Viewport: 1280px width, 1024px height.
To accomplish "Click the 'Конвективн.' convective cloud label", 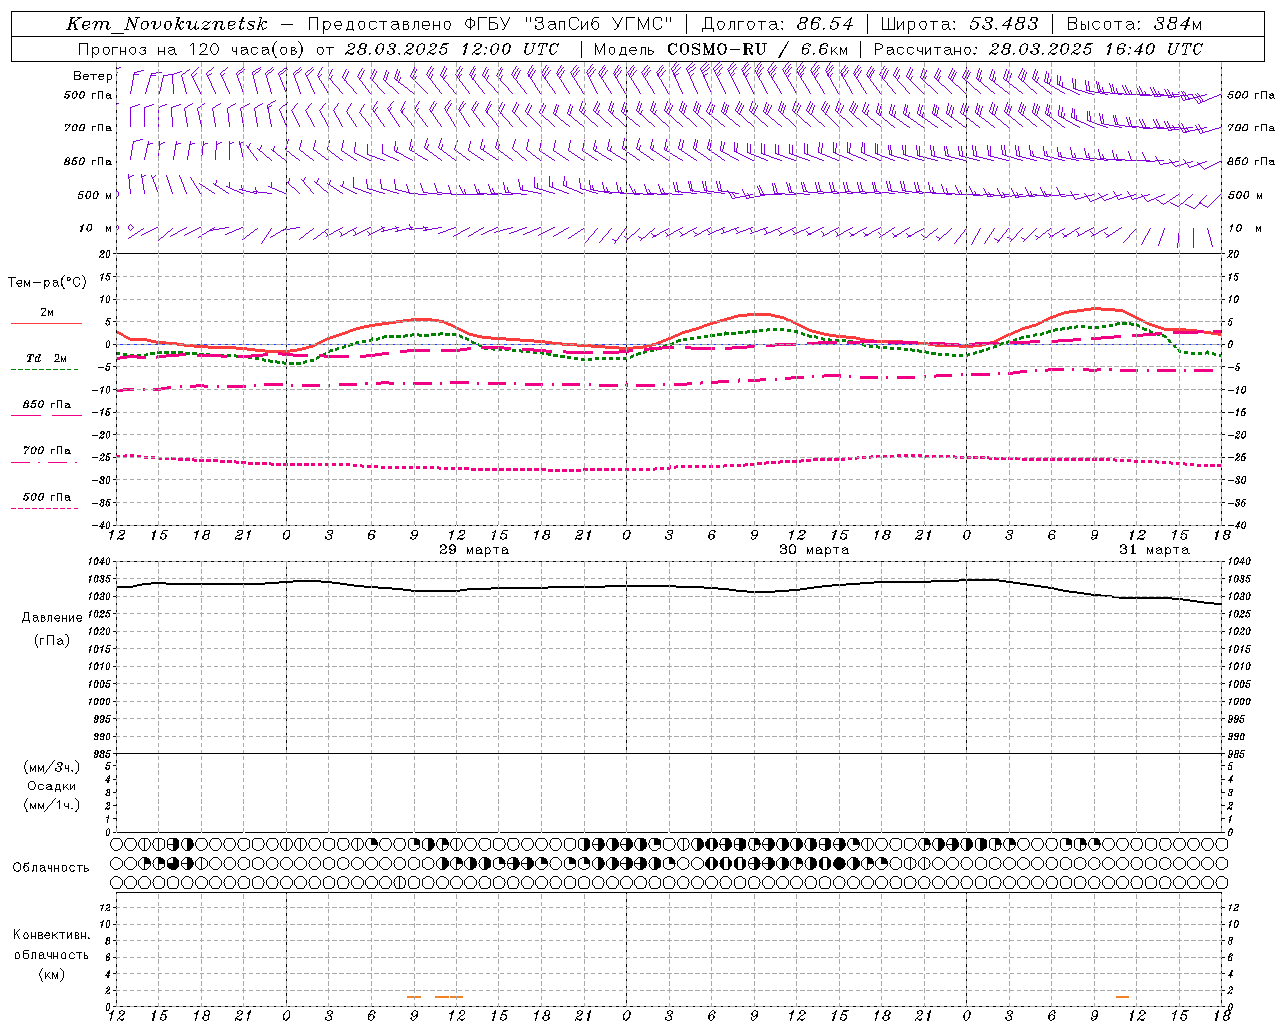I will [x=52, y=935].
